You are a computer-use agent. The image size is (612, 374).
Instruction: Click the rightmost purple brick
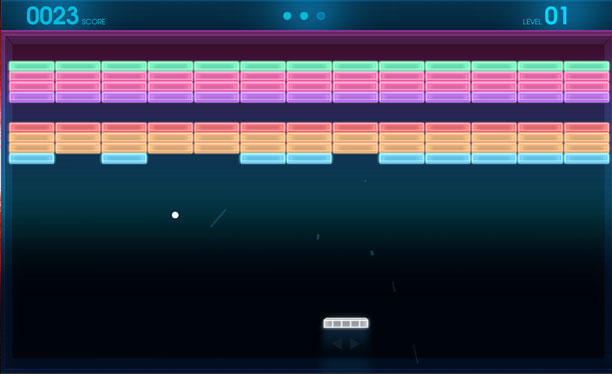[587, 97]
